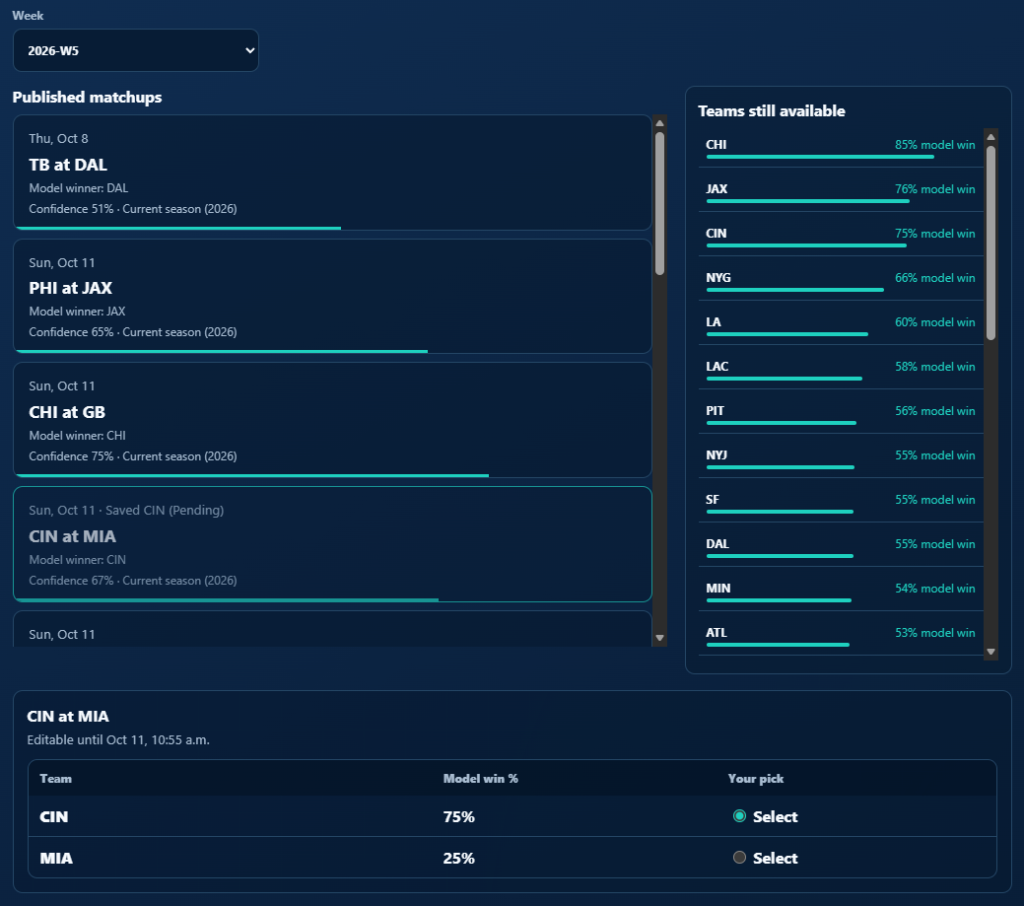The height and width of the screenshot is (906, 1024).
Task: Click the matchups list scroll-down arrow
Action: 660,638
